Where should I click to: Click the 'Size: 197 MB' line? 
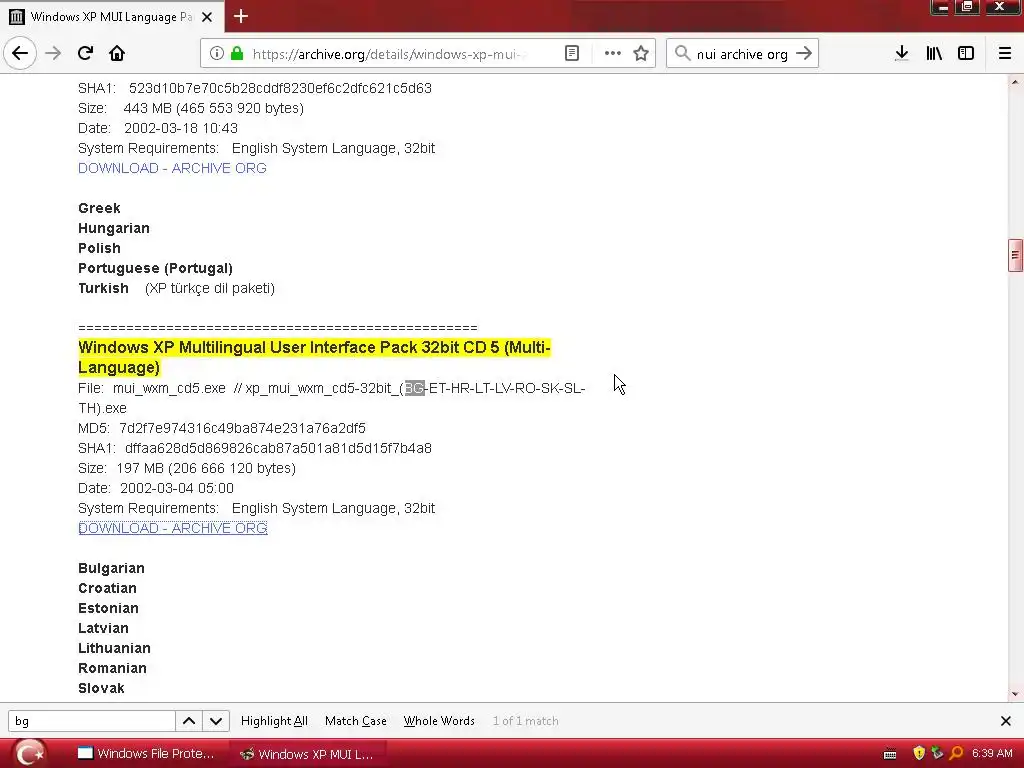[187, 468]
